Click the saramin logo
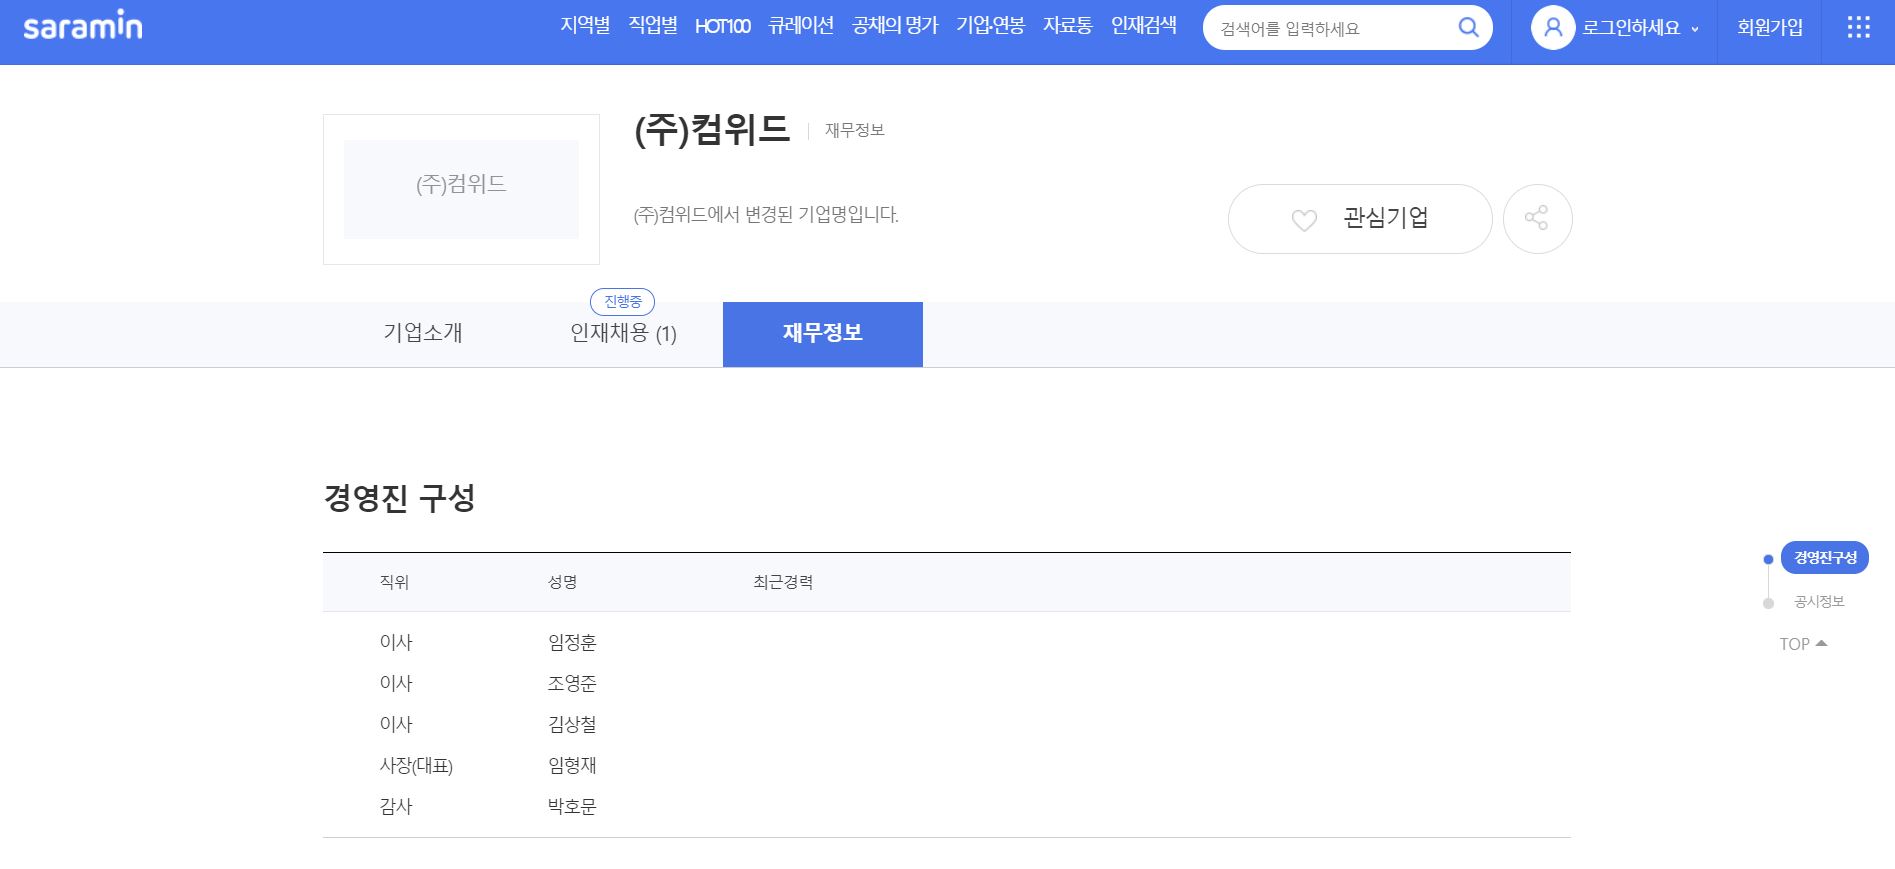1895x869 pixels. coord(83,27)
